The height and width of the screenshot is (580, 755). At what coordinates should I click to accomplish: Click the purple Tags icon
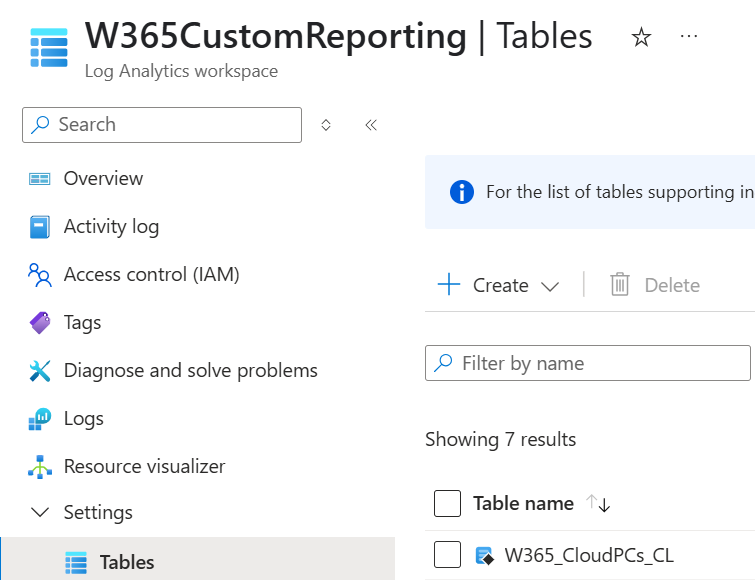[40, 322]
